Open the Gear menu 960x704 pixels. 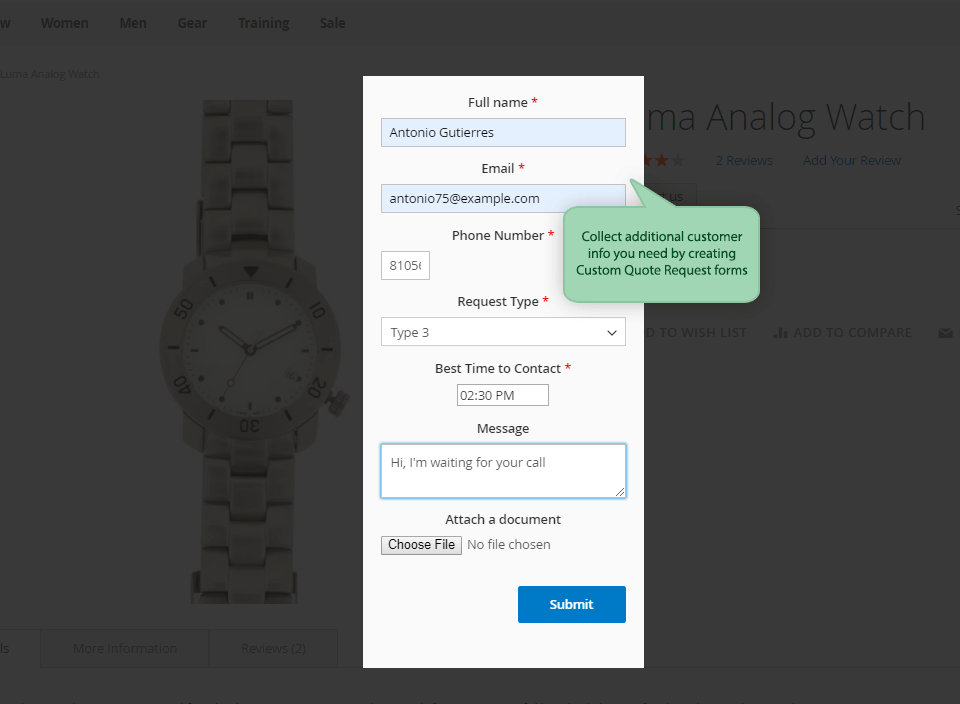192,23
